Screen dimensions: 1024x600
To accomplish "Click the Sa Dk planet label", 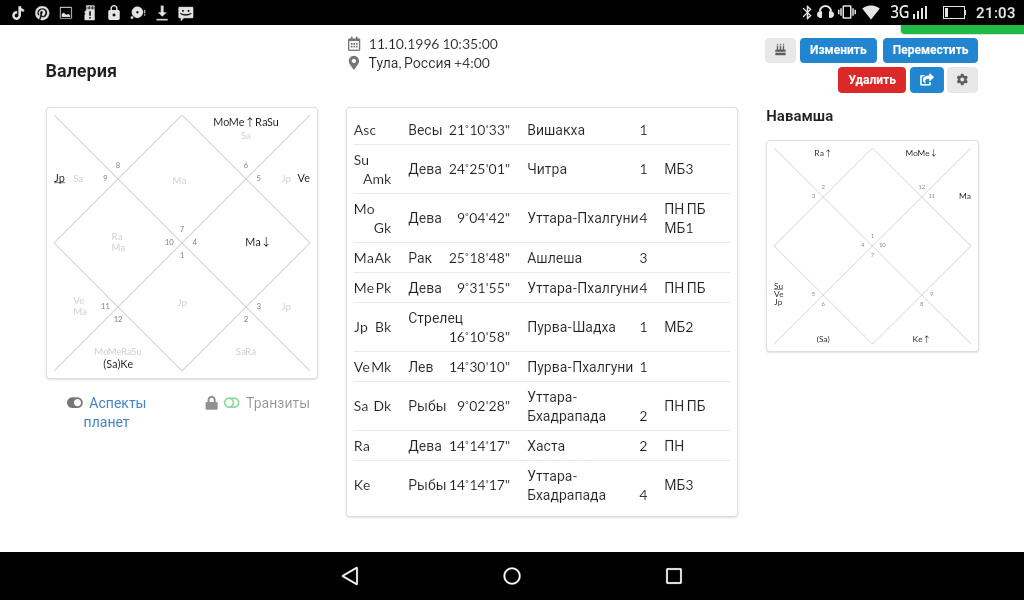I will 372,406.
